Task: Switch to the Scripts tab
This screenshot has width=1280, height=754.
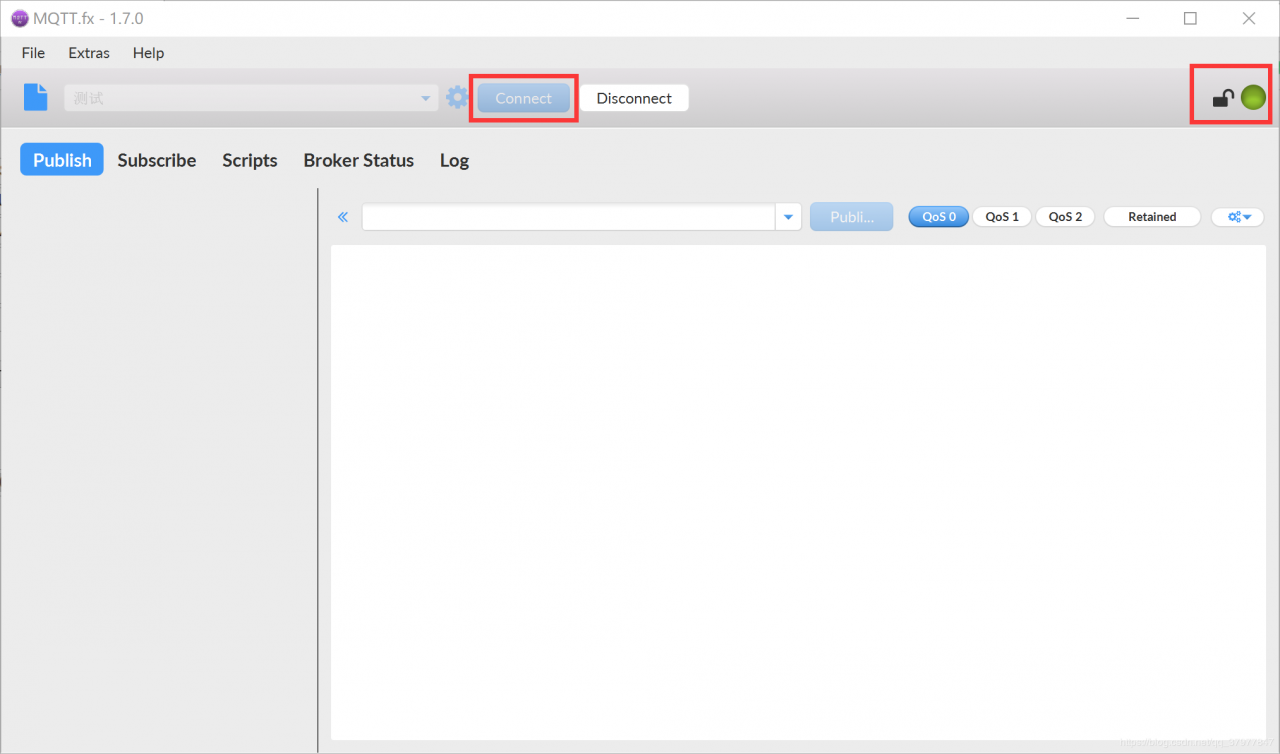Action: (250, 160)
